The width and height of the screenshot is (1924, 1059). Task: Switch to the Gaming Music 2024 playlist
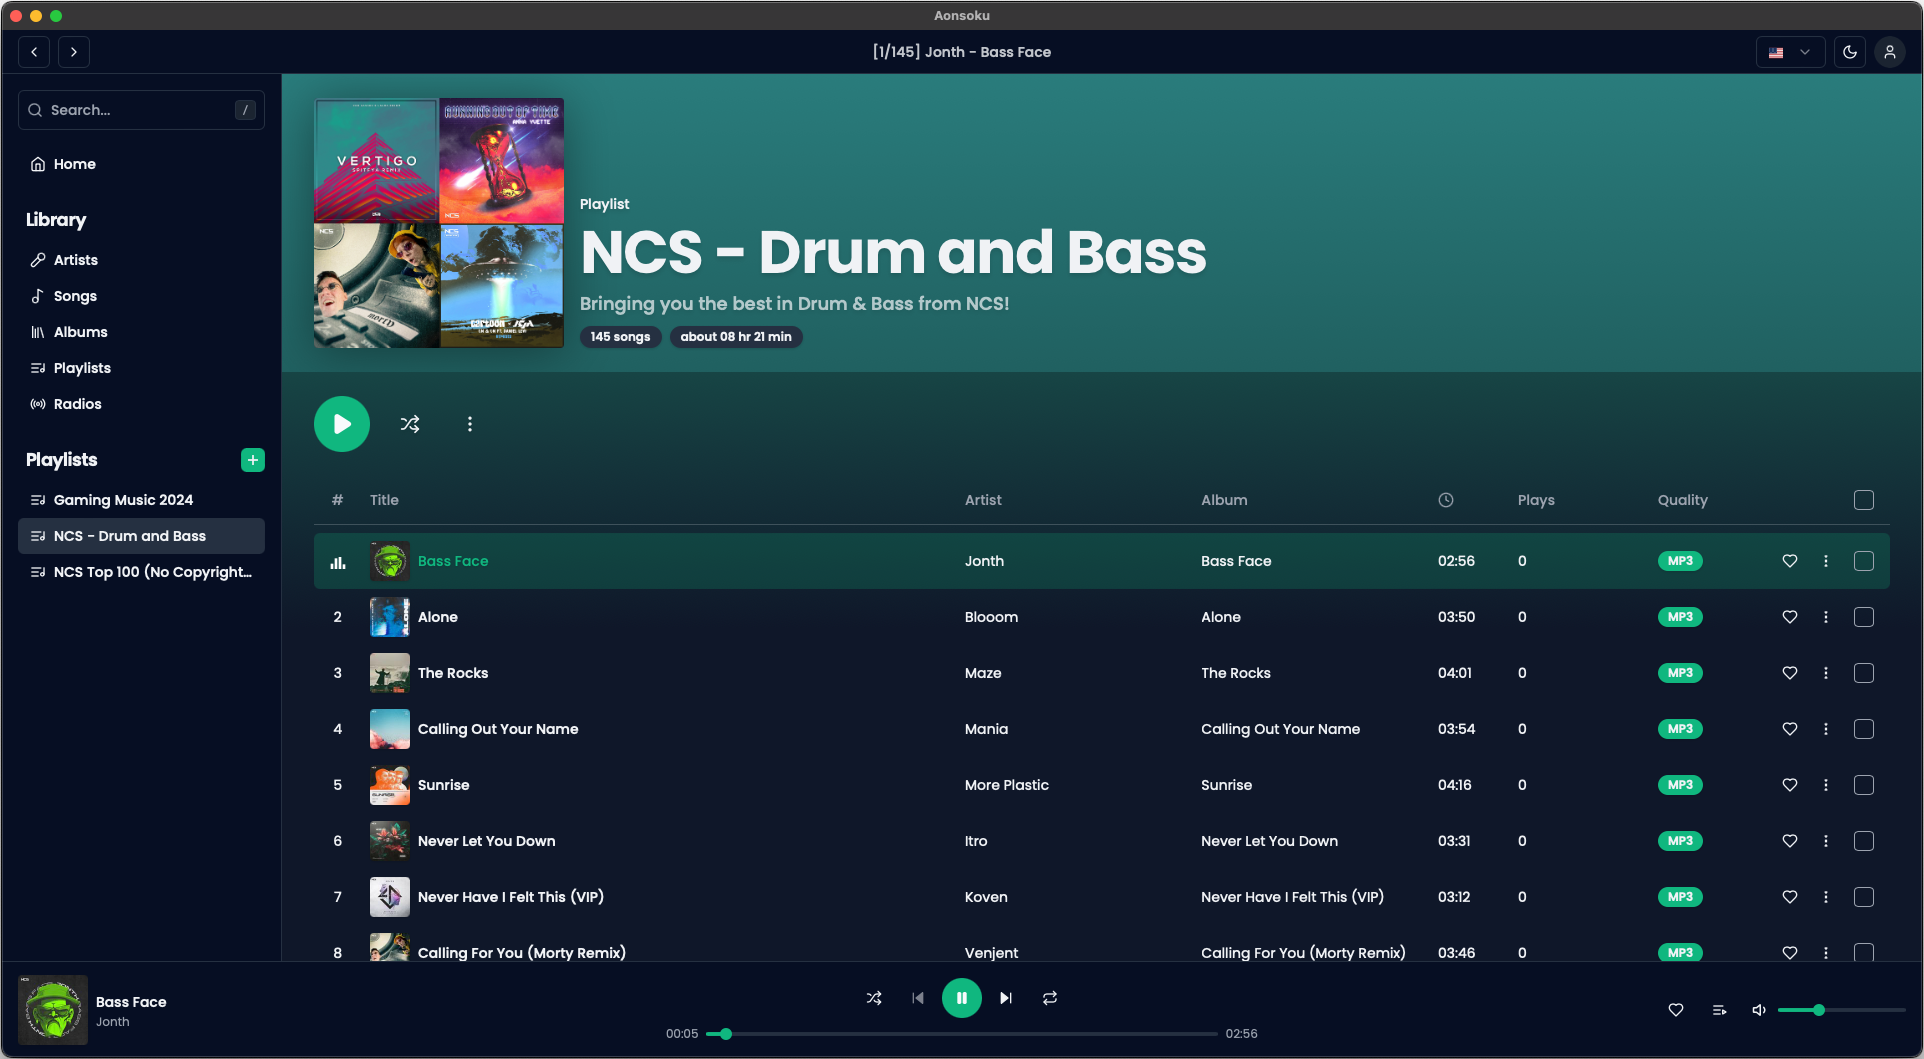click(122, 499)
